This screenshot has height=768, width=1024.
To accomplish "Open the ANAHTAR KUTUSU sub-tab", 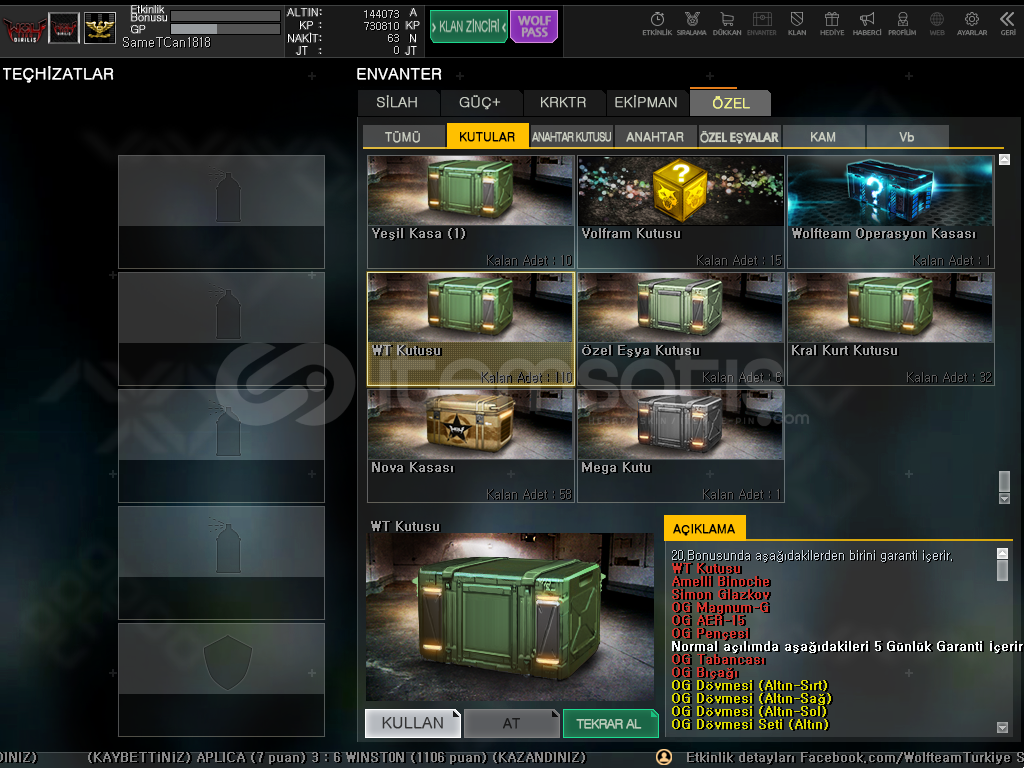I will 571,136.
